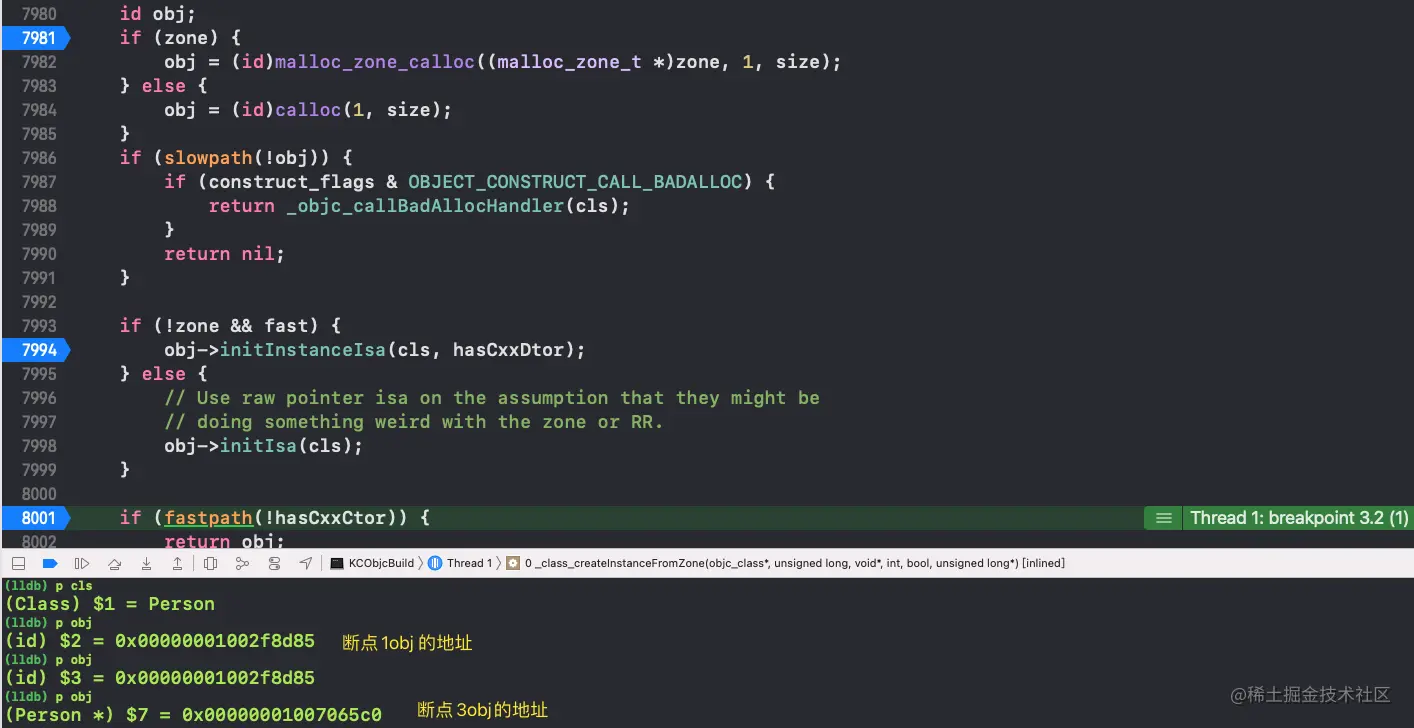The image size is (1414, 728).
Task: Open the Thread 1 jump bar item
Action: coord(460,563)
